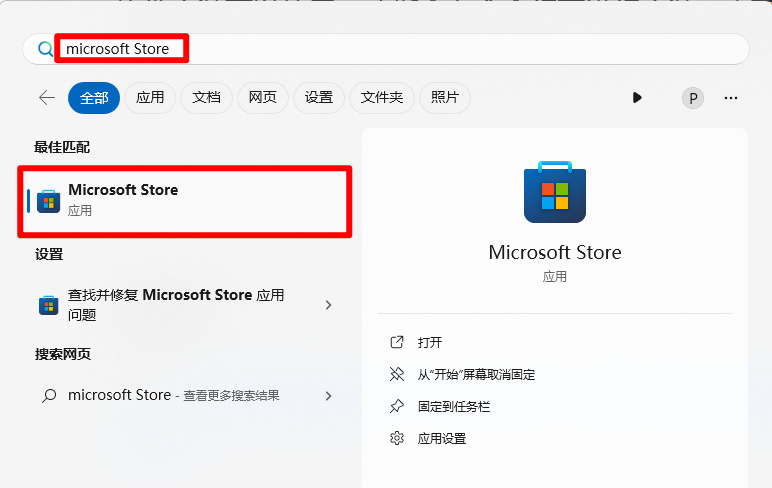Open the P account avatar
Image resolution: width=772 pixels, height=488 pixels.
click(x=693, y=98)
